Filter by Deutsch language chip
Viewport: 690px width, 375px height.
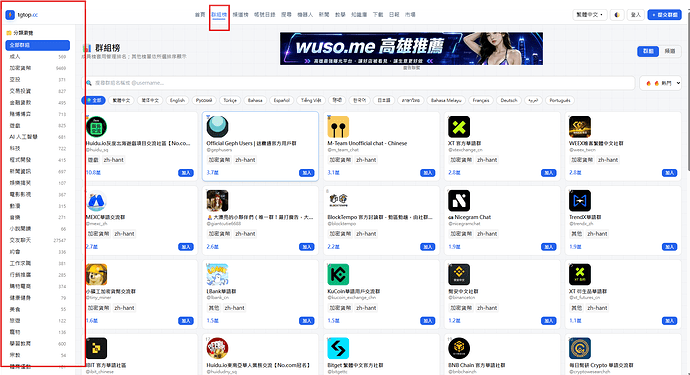pos(509,100)
